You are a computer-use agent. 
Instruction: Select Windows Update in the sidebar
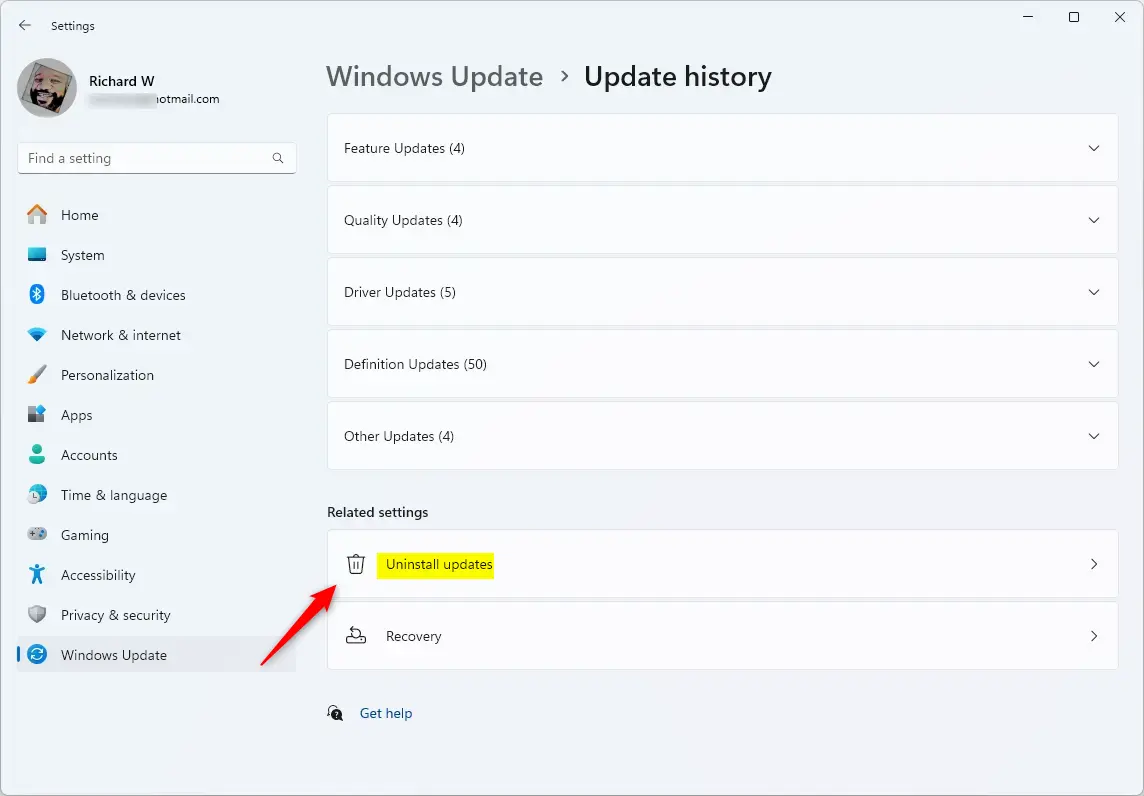[x=38, y=655]
